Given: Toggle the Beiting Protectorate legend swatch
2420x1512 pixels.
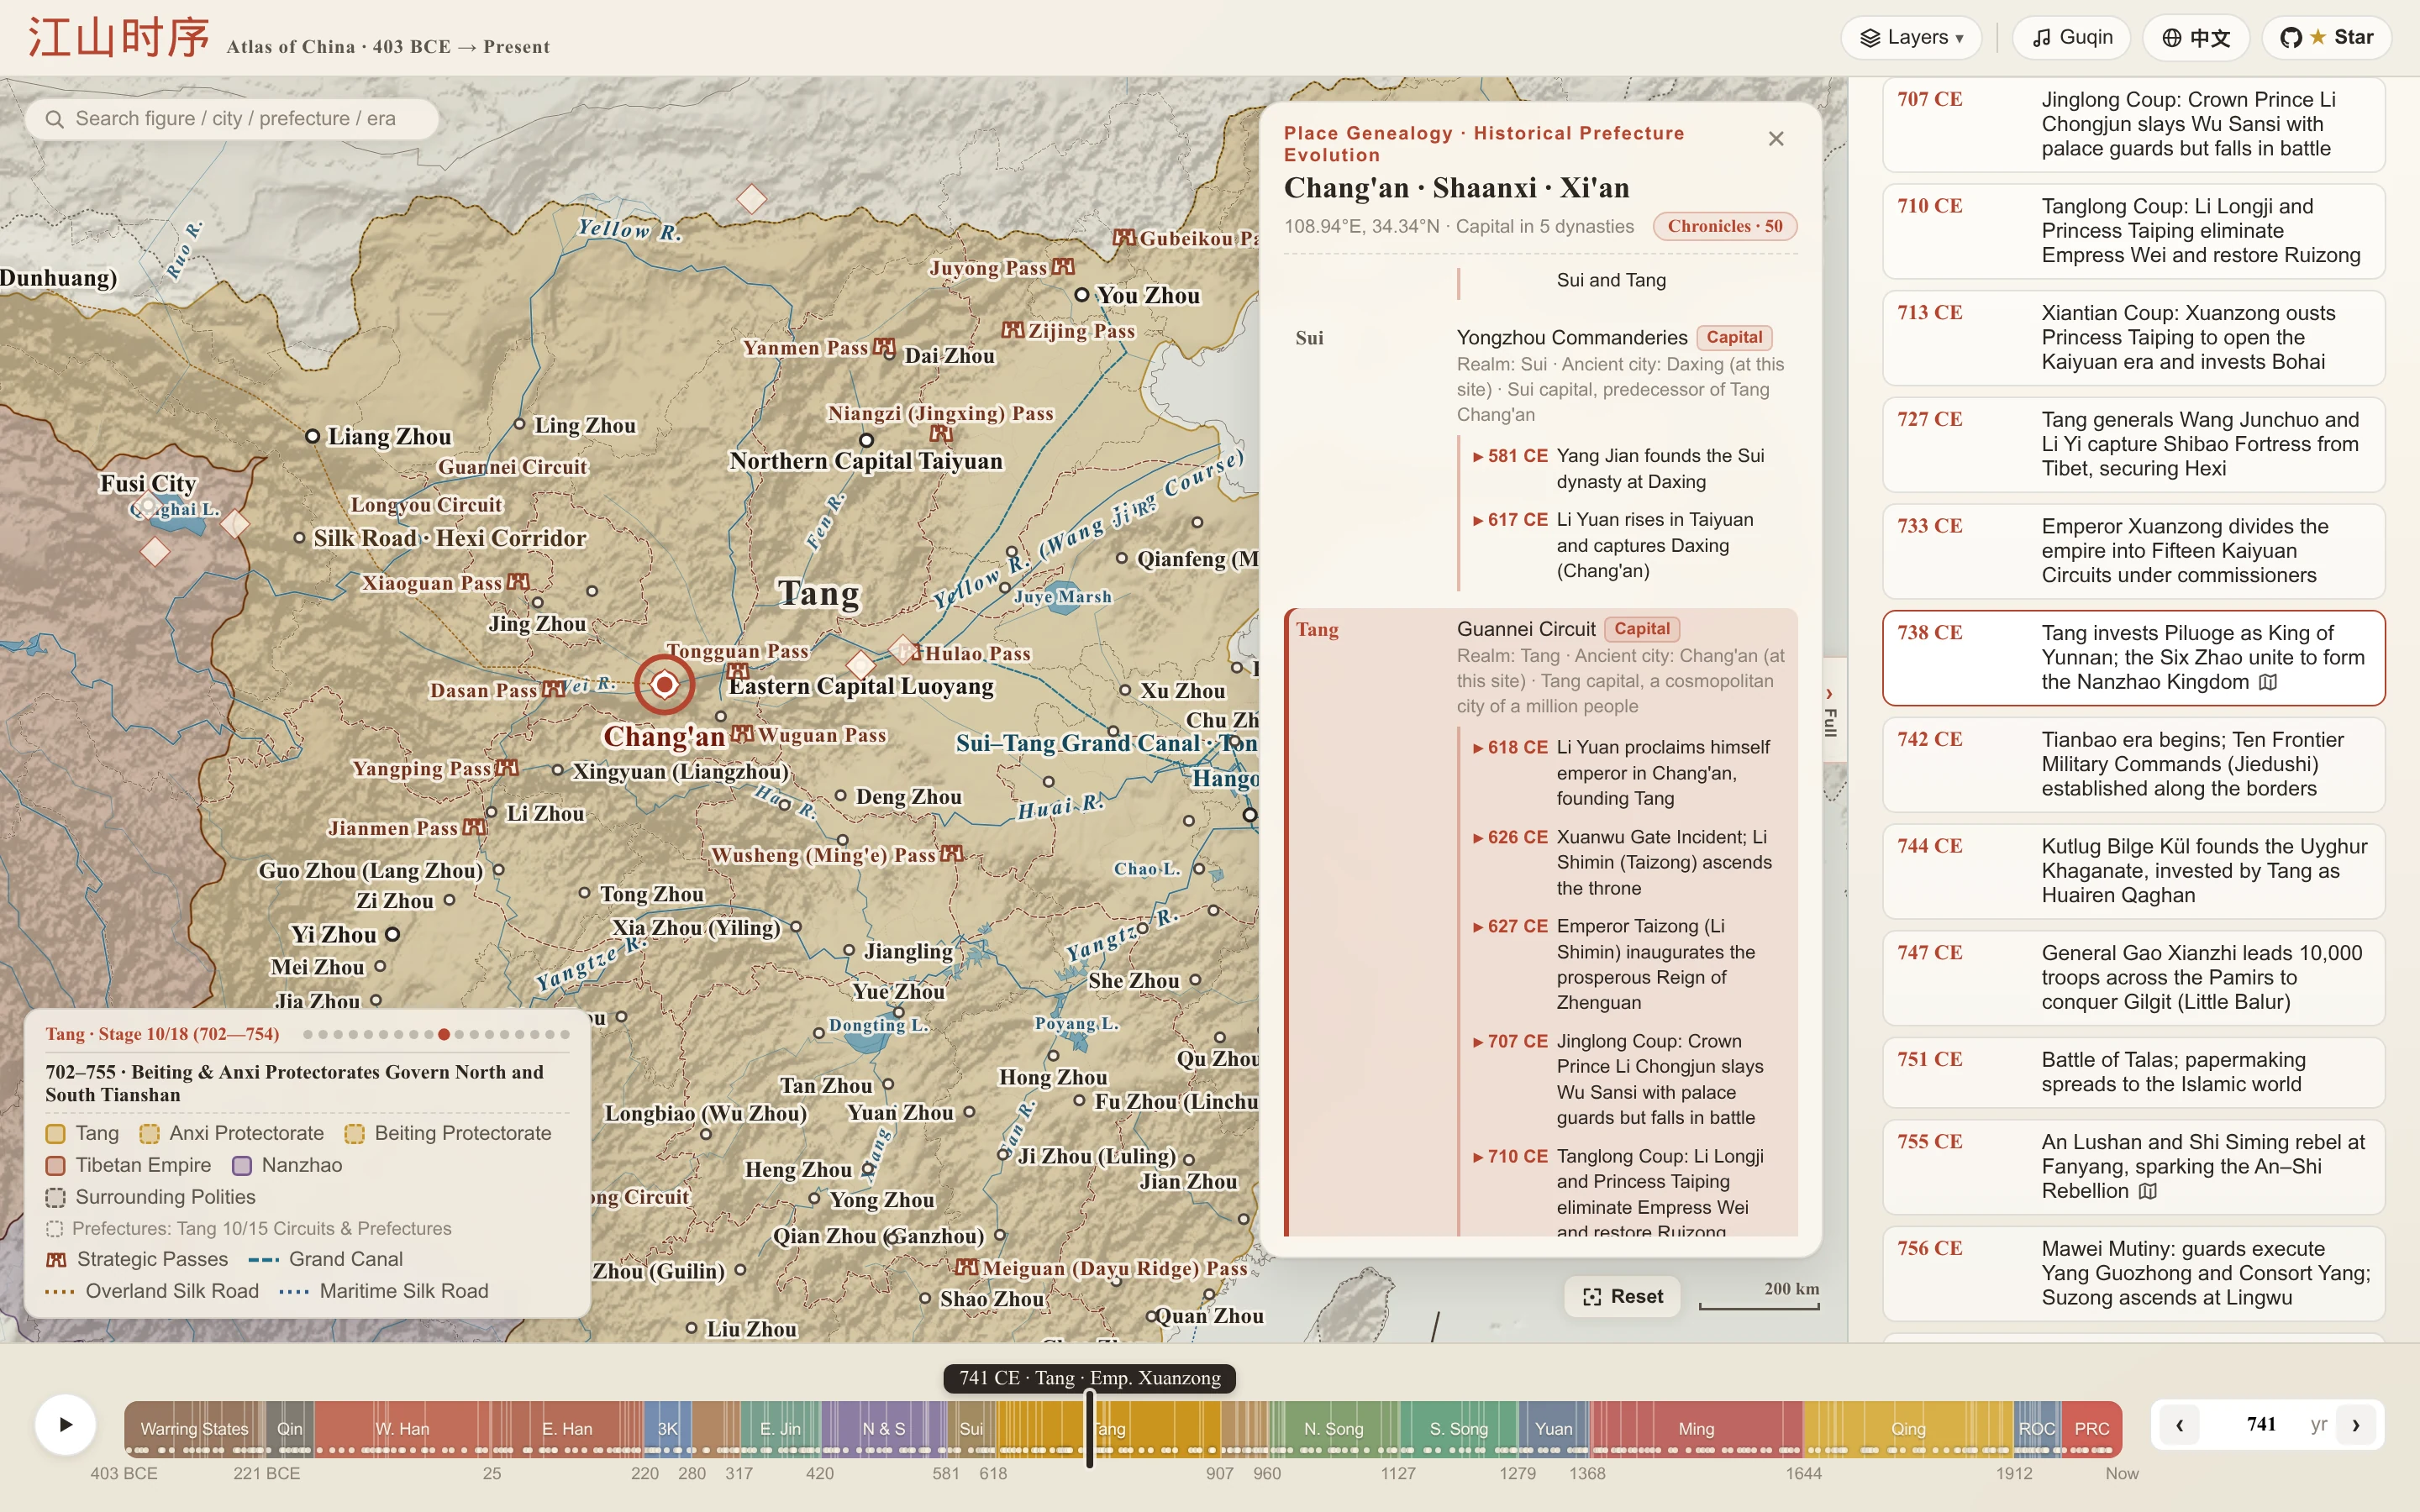Looking at the screenshot, I should pyautogui.click(x=355, y=1134).
